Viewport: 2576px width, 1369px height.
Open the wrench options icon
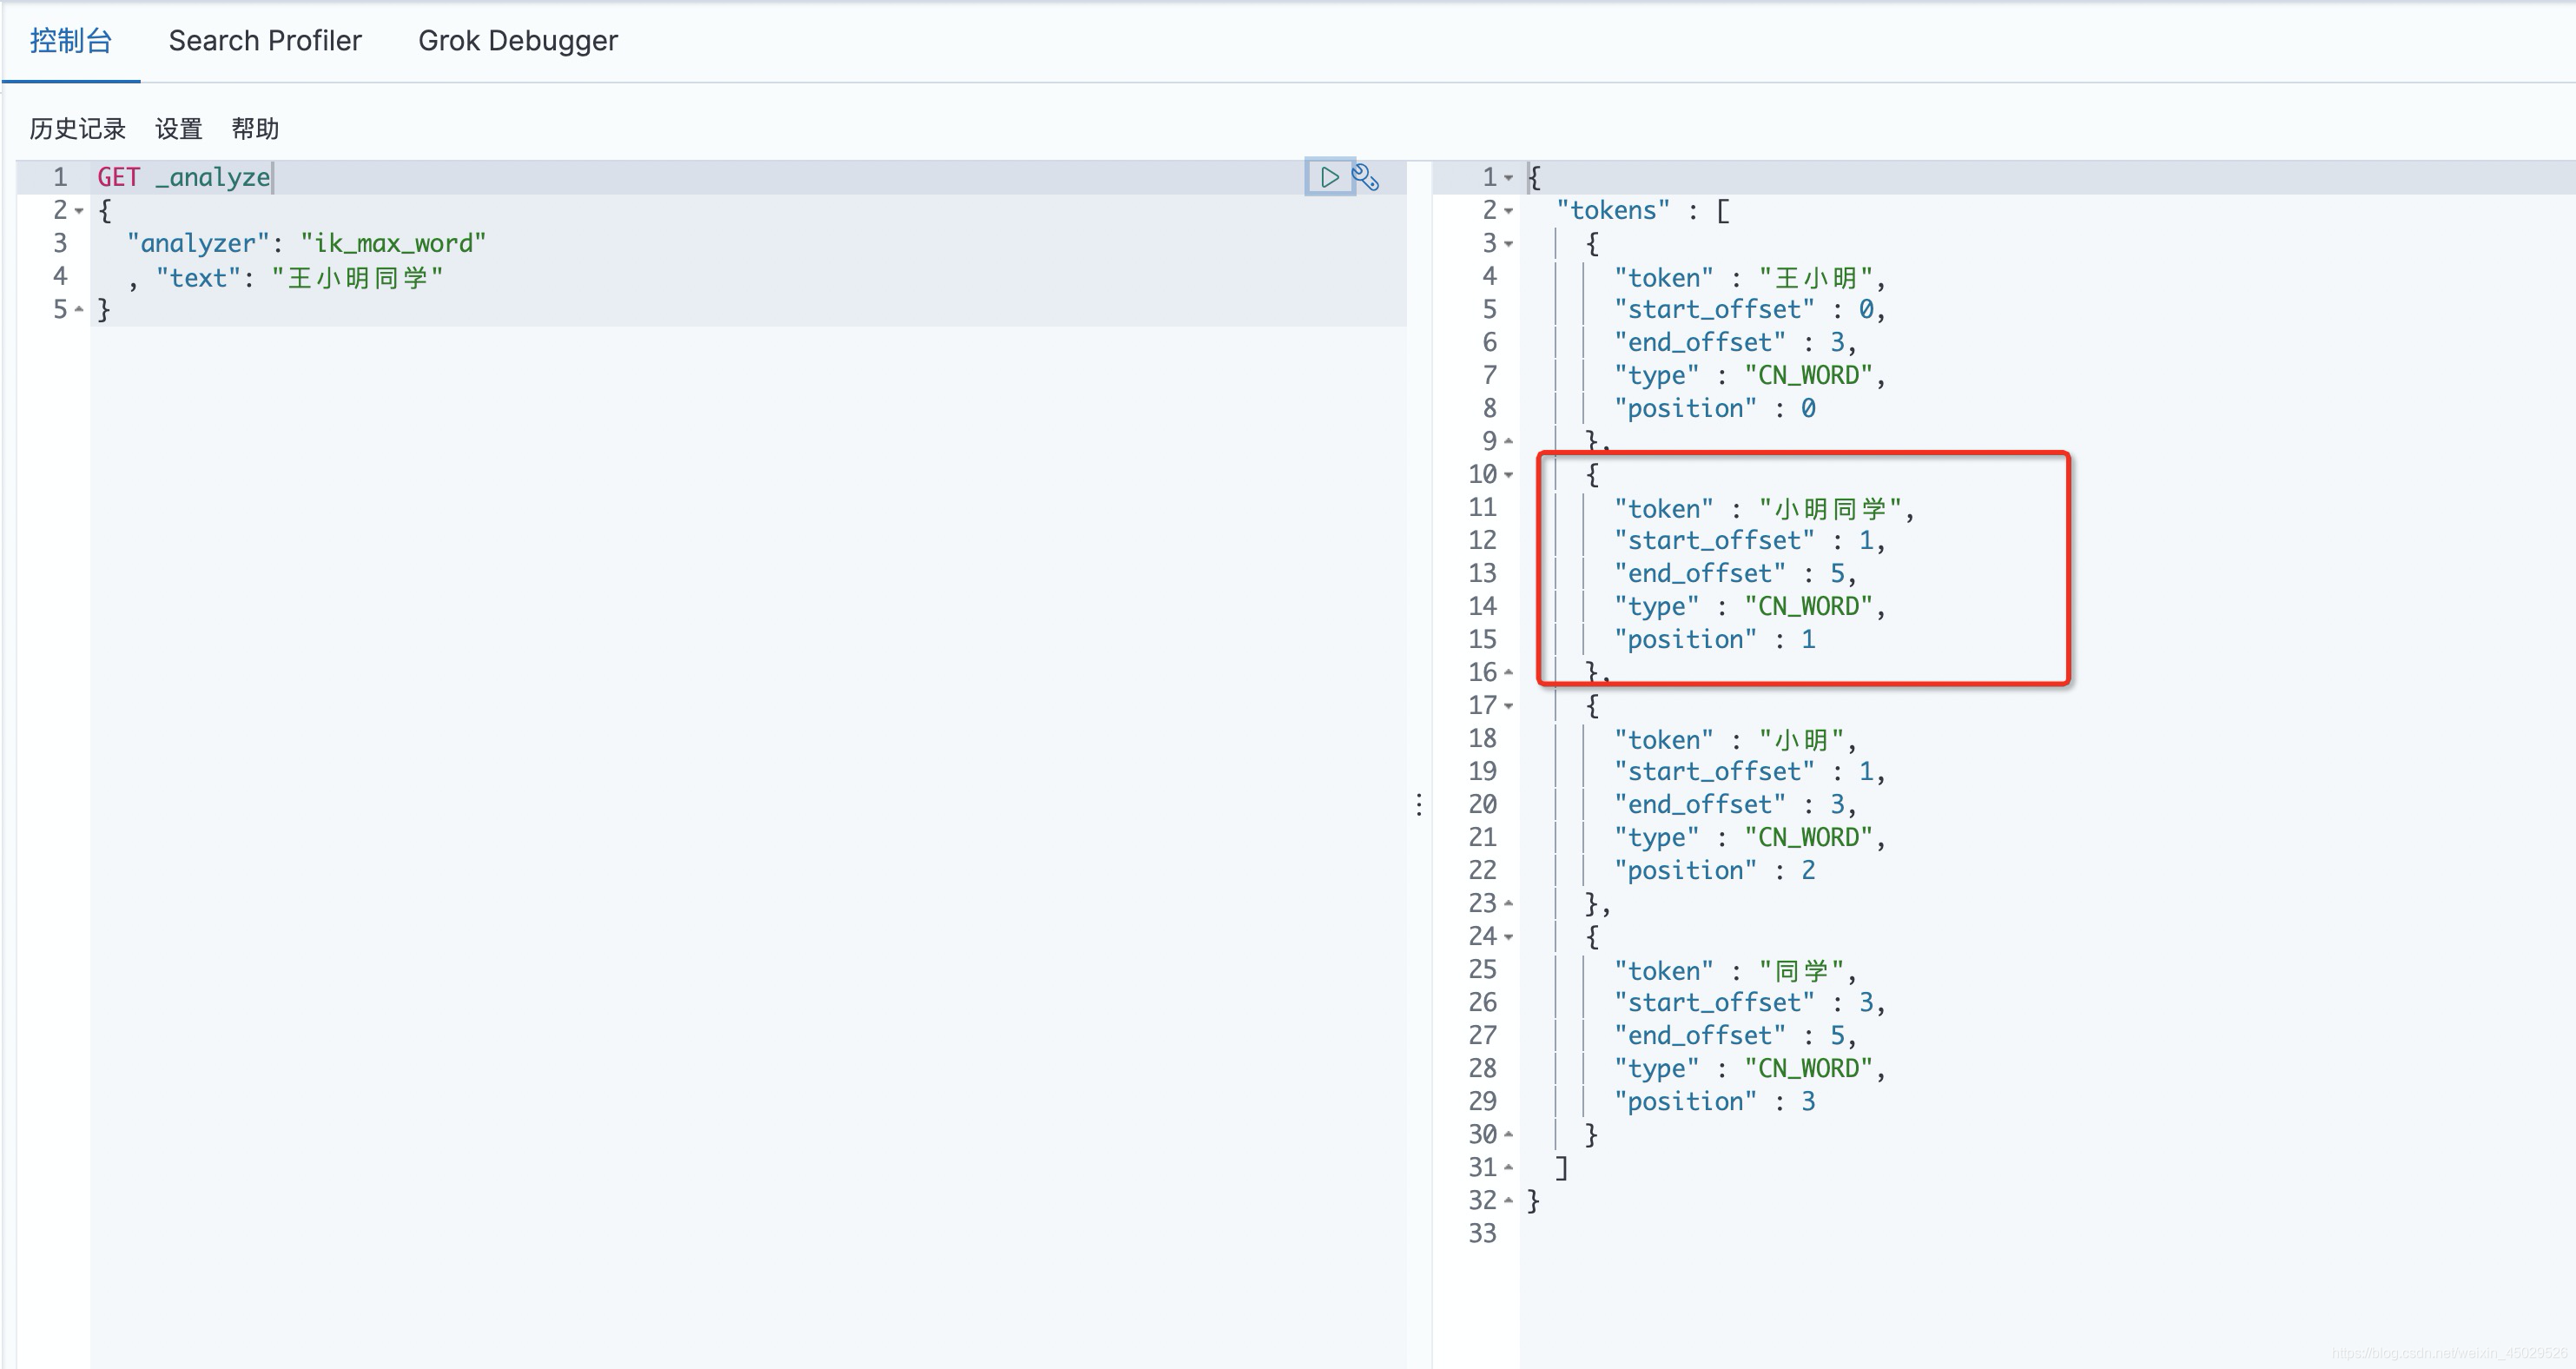click(x=1366, y=177)
